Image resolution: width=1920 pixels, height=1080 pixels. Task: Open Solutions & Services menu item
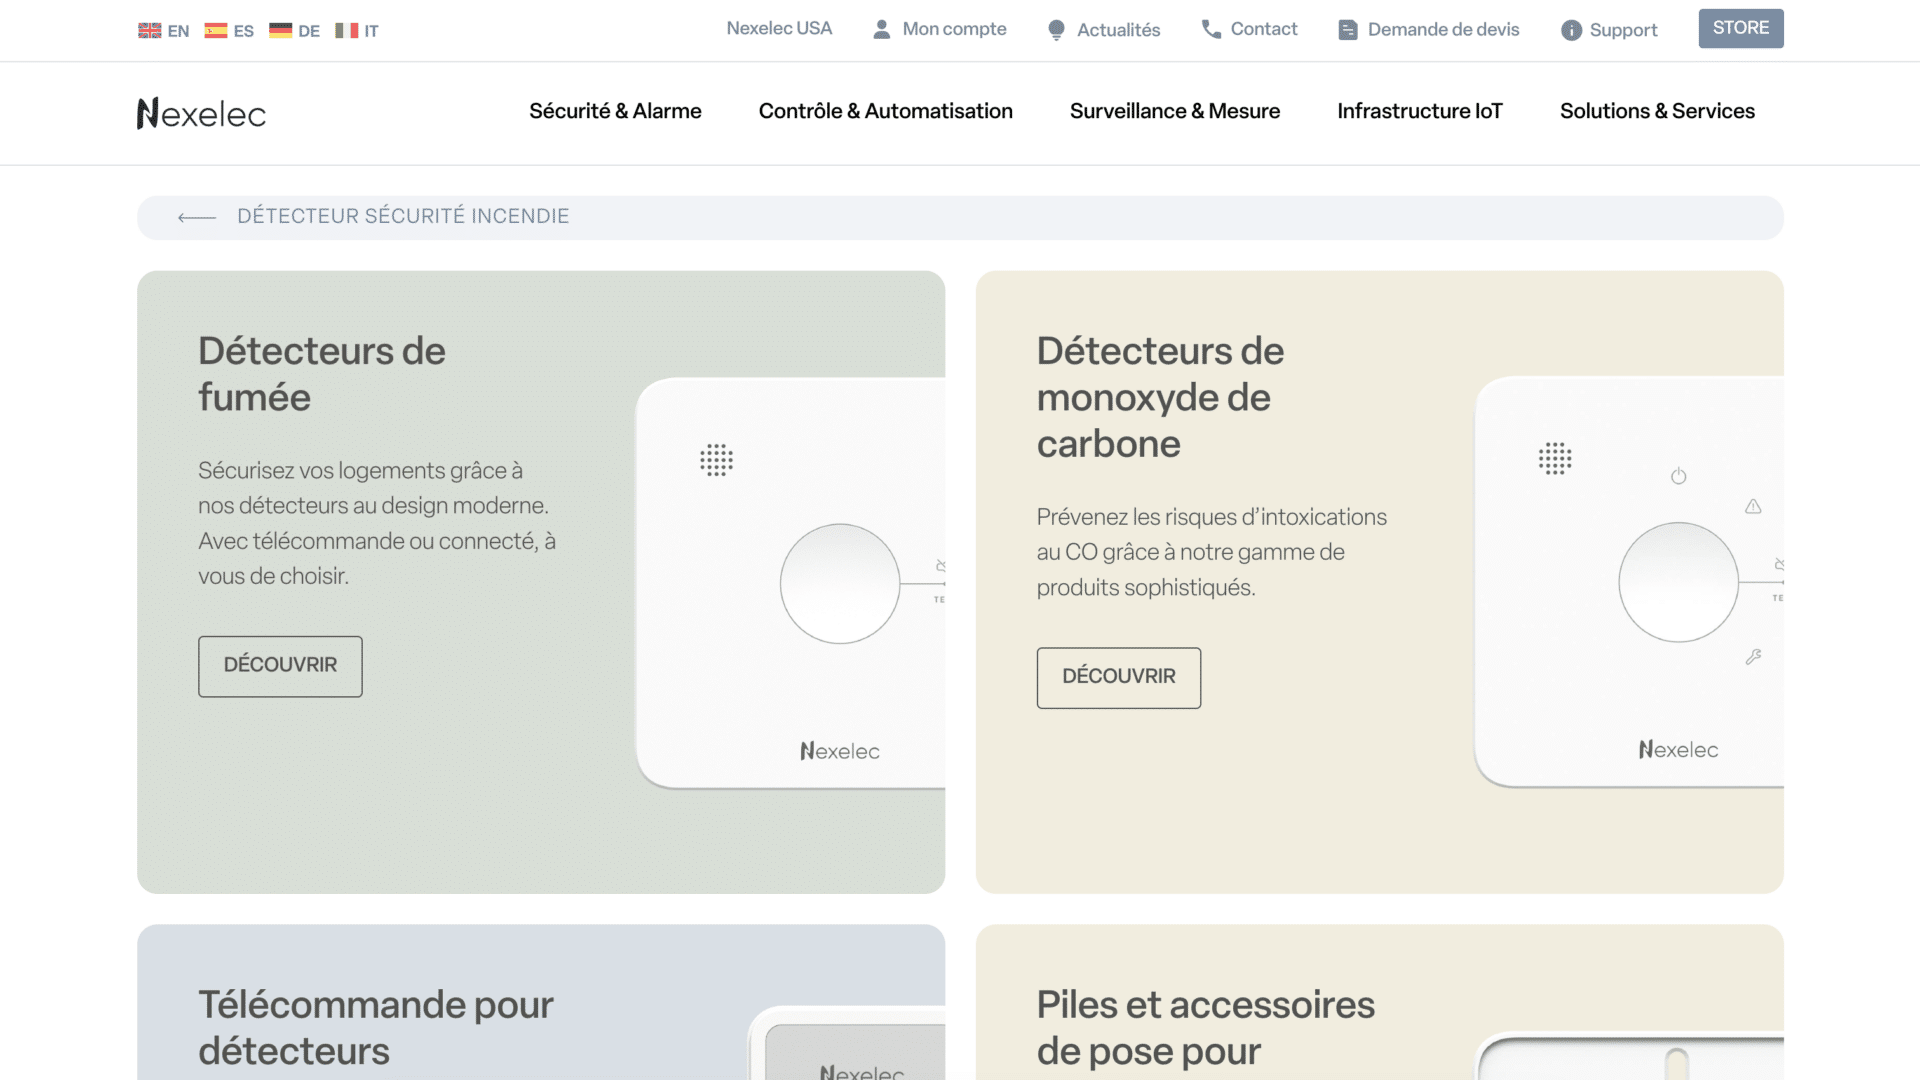tap(1657, 111)
